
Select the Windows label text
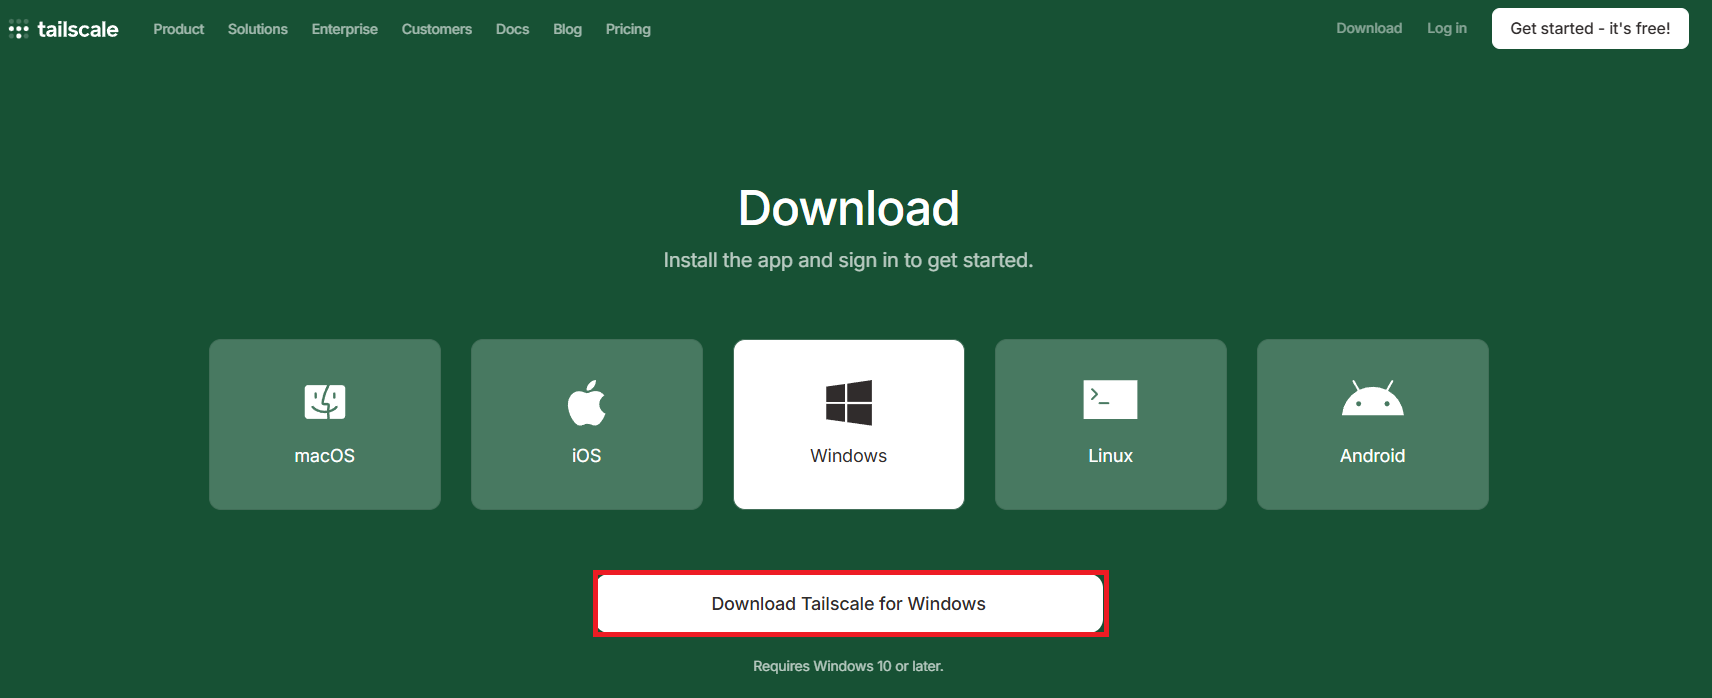coord(849,456)
